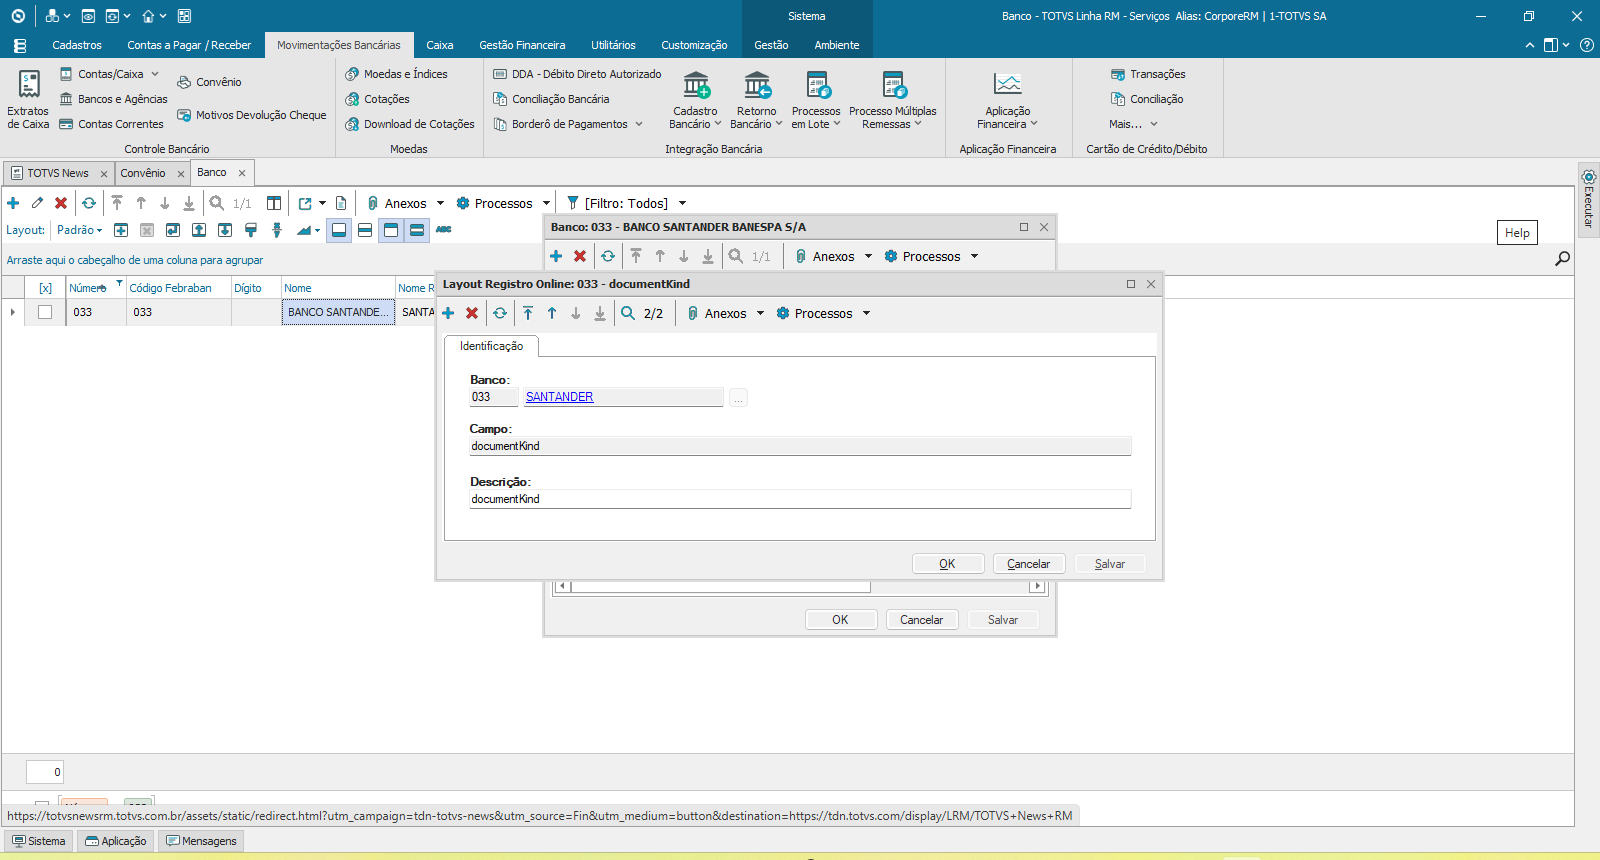This screenshot has width=1600, height=860.
Task: Expand Borderô de Pagamentos dropdown
Action: click(x=639, y=124)
